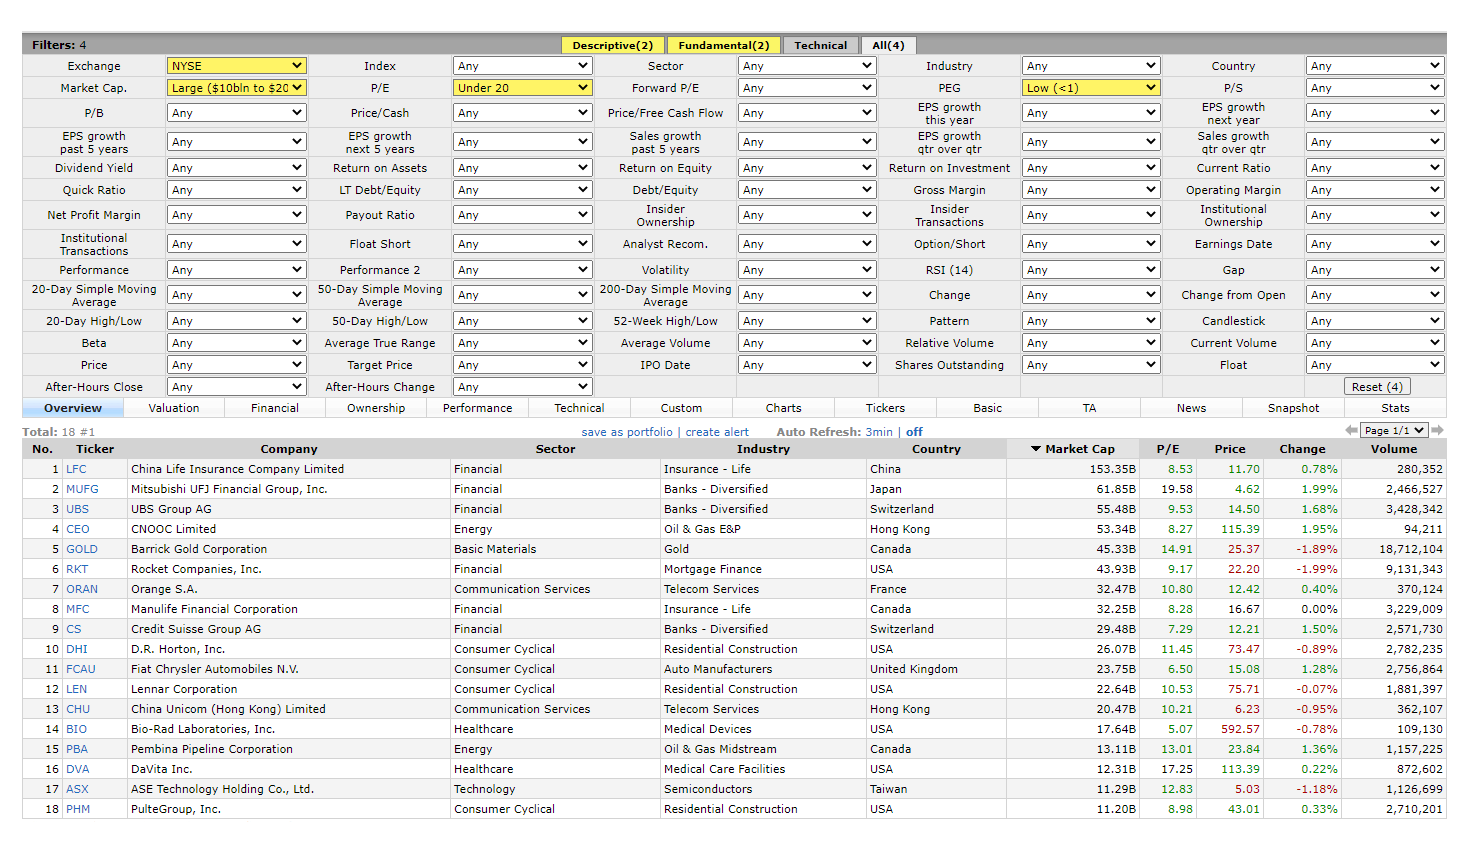This screenshot has width=1470, height=856.
Task: Click the 592.57 price value
Action: [1240, 729]
